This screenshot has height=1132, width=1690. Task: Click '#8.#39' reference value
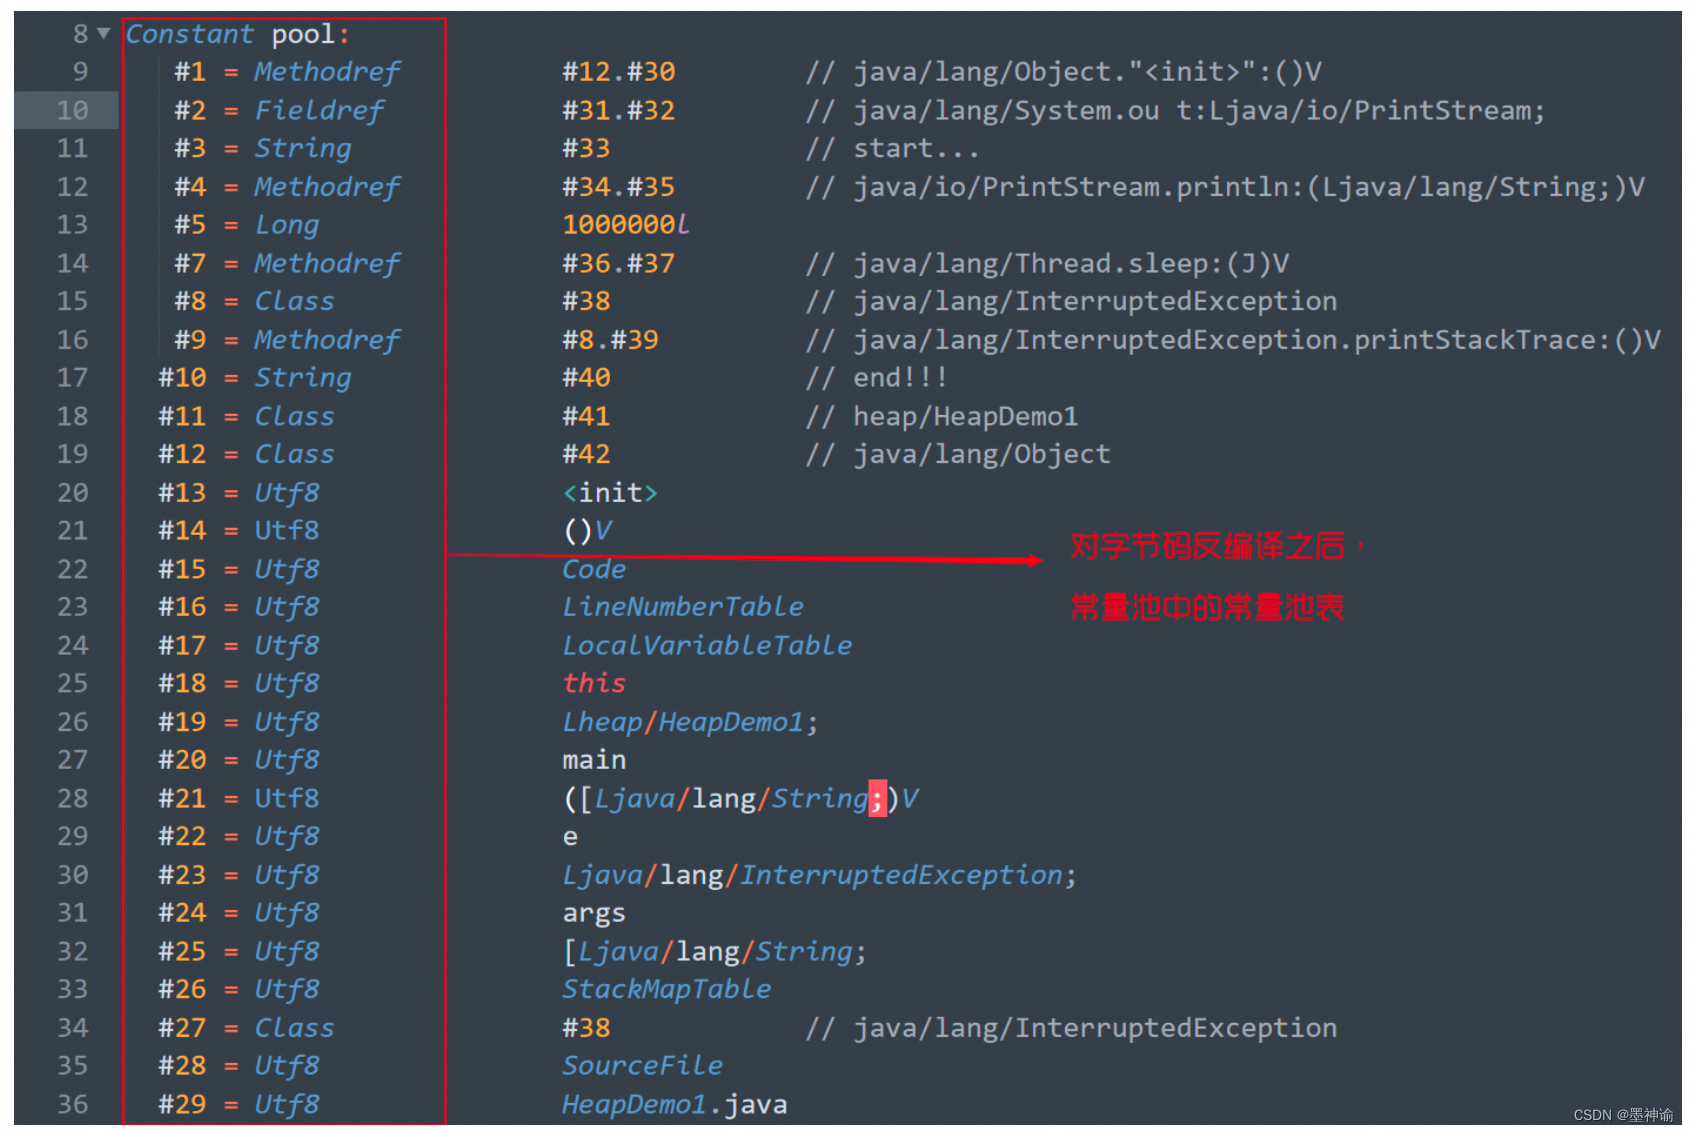tap(610, 340)
